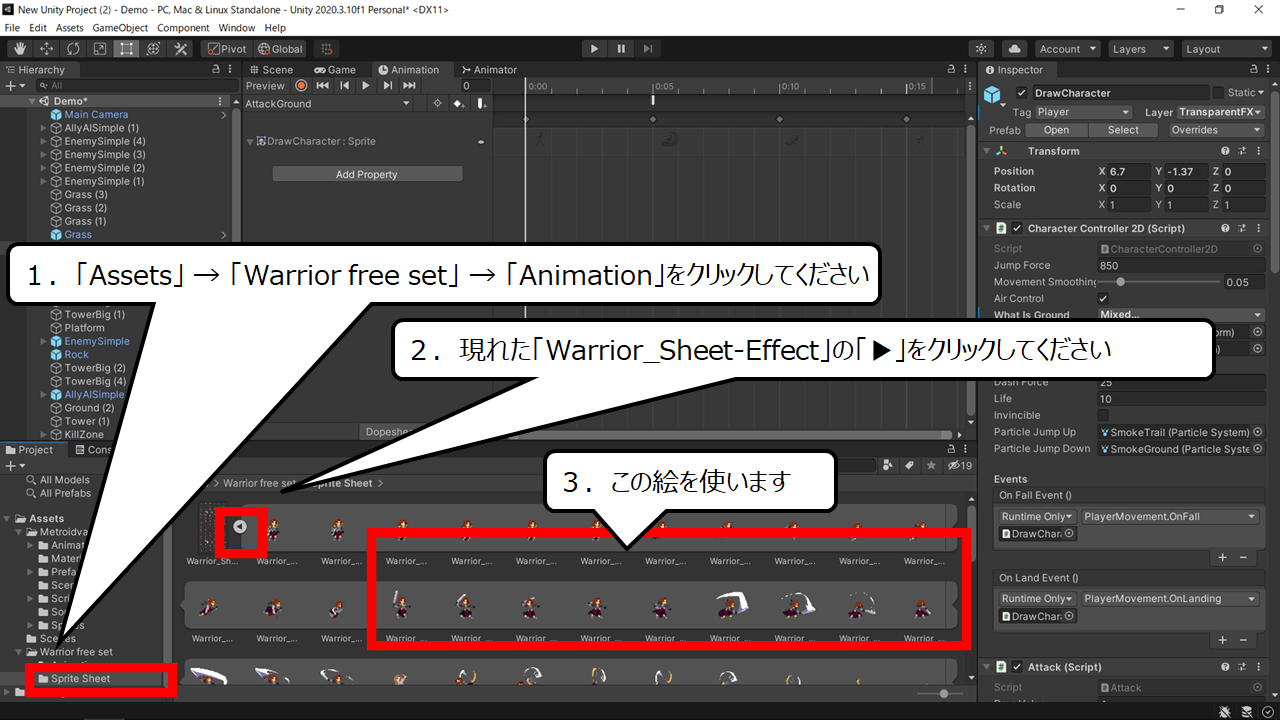Viewport: 1280px width, 720px height.
Task: Click the prefab Select button
Action: pyautogui.click(x=1123, y=130)
